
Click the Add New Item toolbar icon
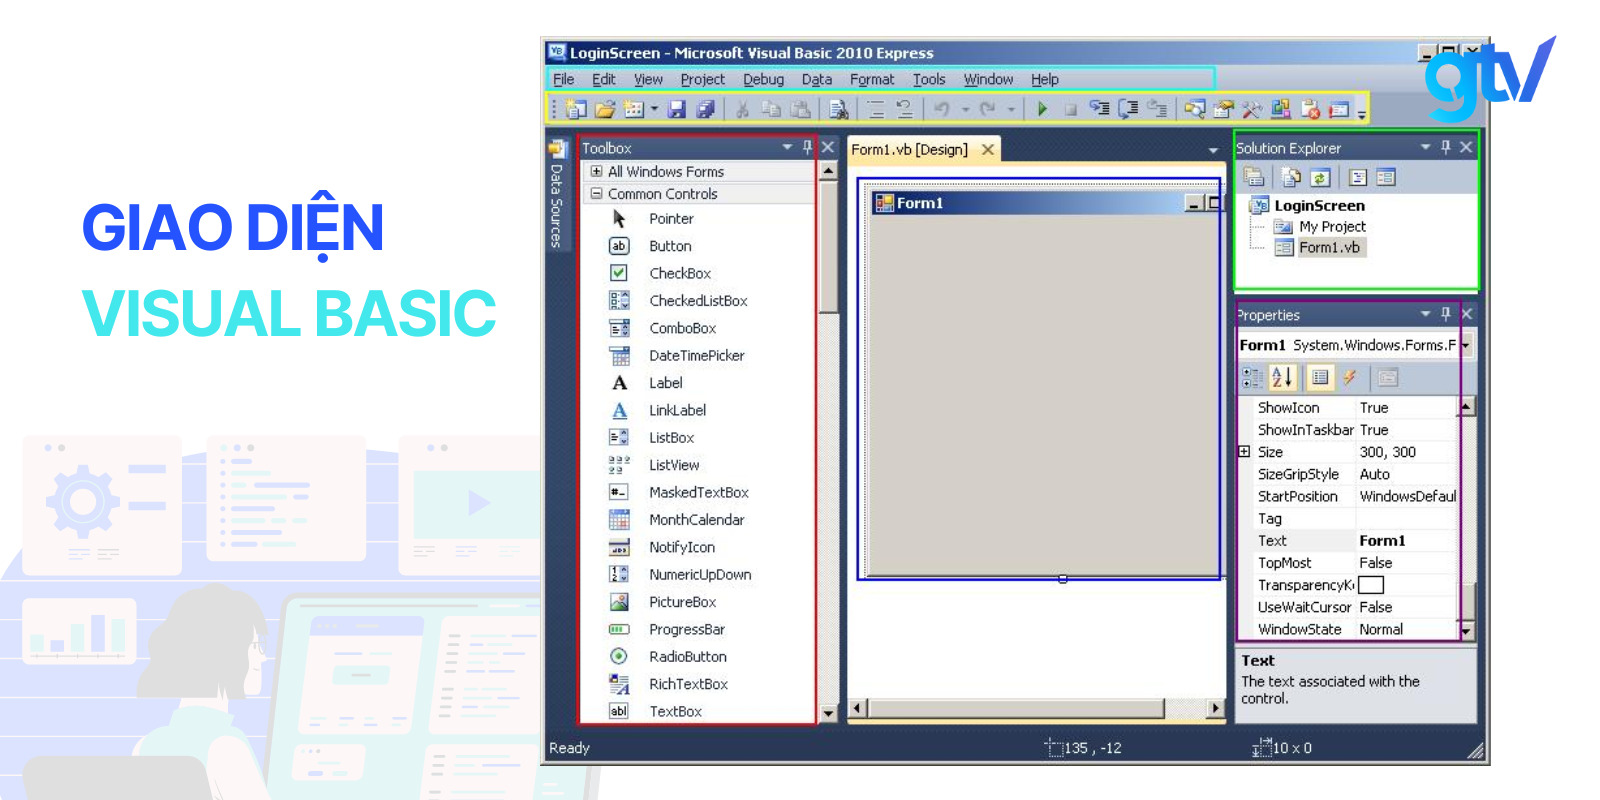[633, 109]
